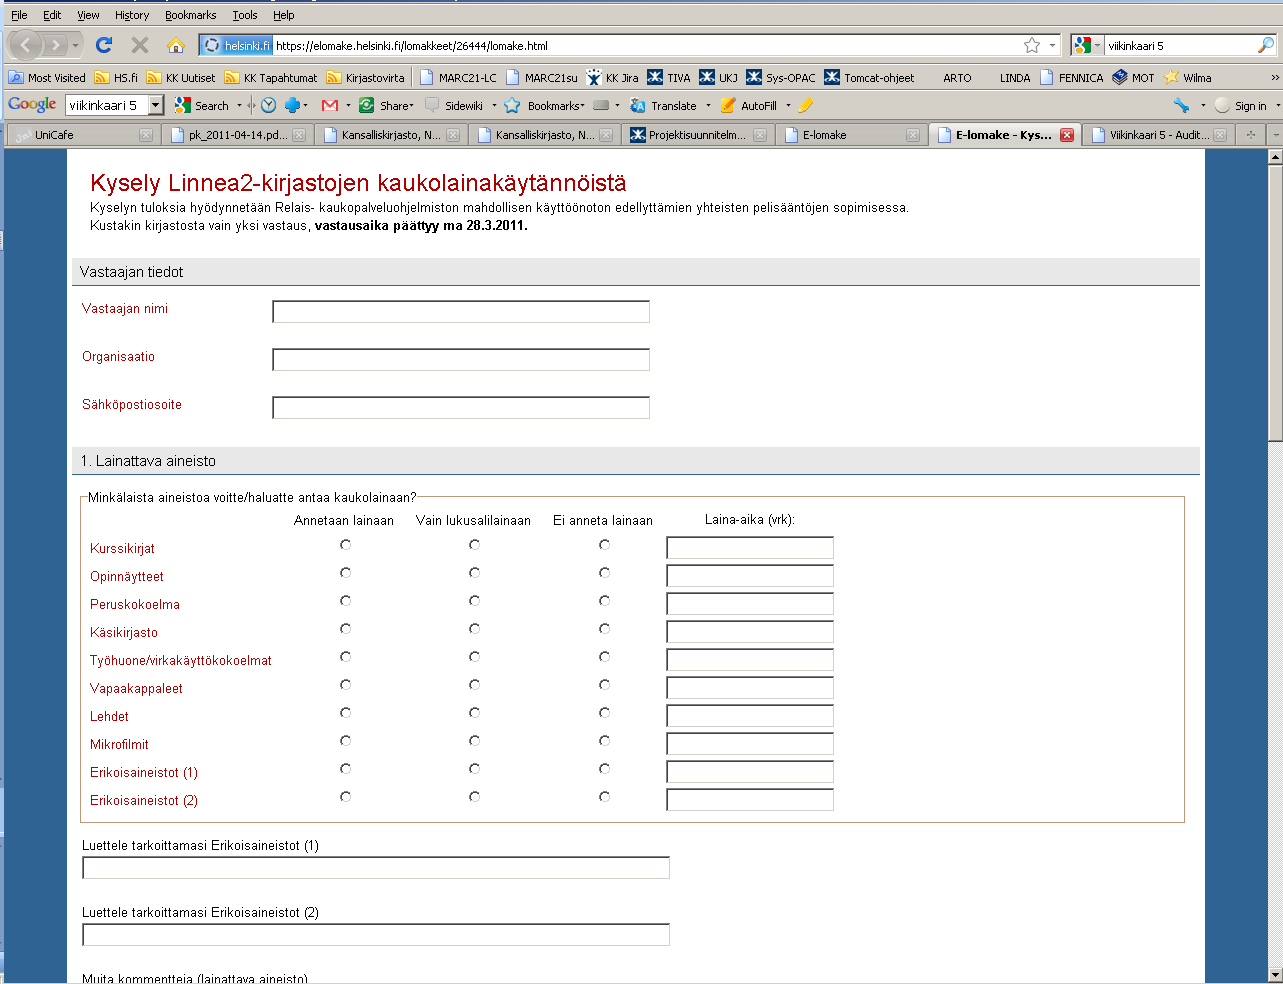This screenshot has width=1283, height=984.
Task: Switch to the Projektisuunnitelm... tab
Action: point(698,134)
